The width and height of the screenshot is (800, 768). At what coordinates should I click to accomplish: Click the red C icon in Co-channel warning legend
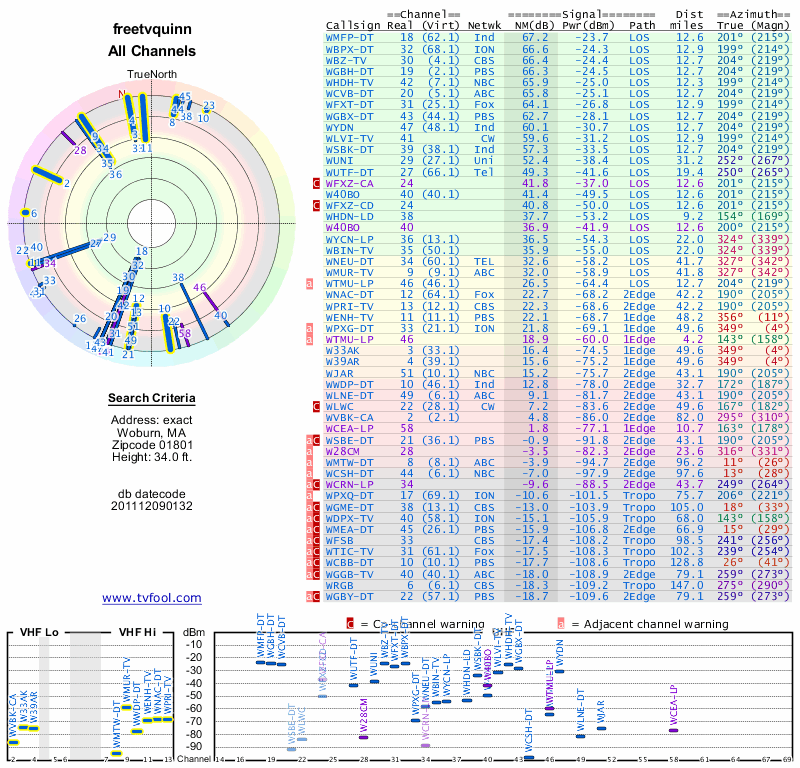[350, 624]
